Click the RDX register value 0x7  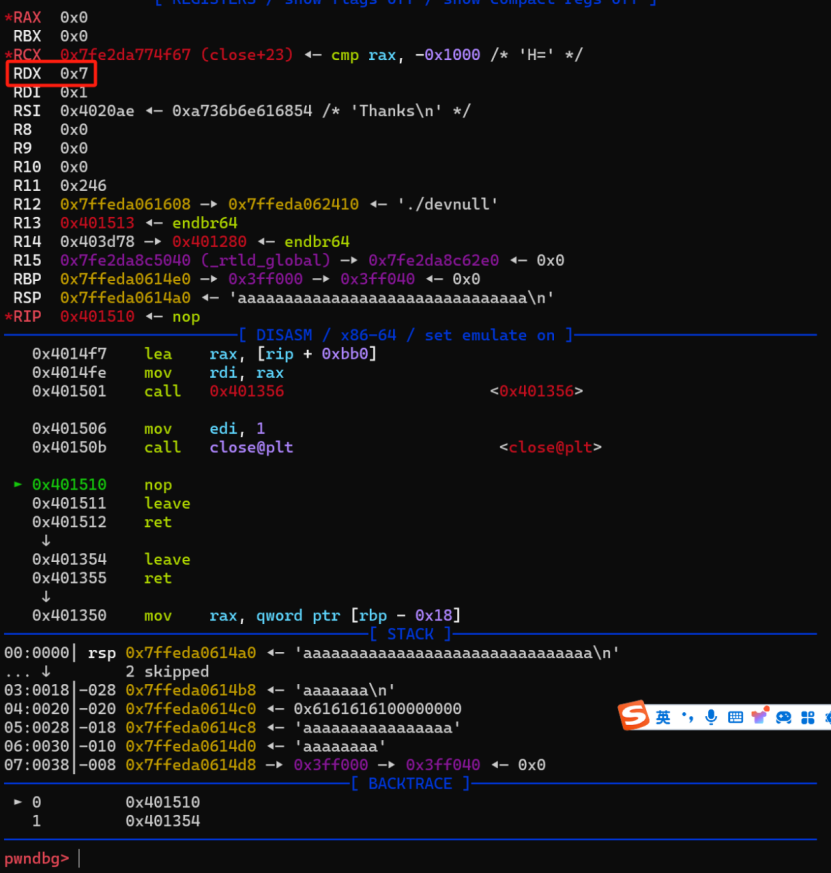click(74, 73)
